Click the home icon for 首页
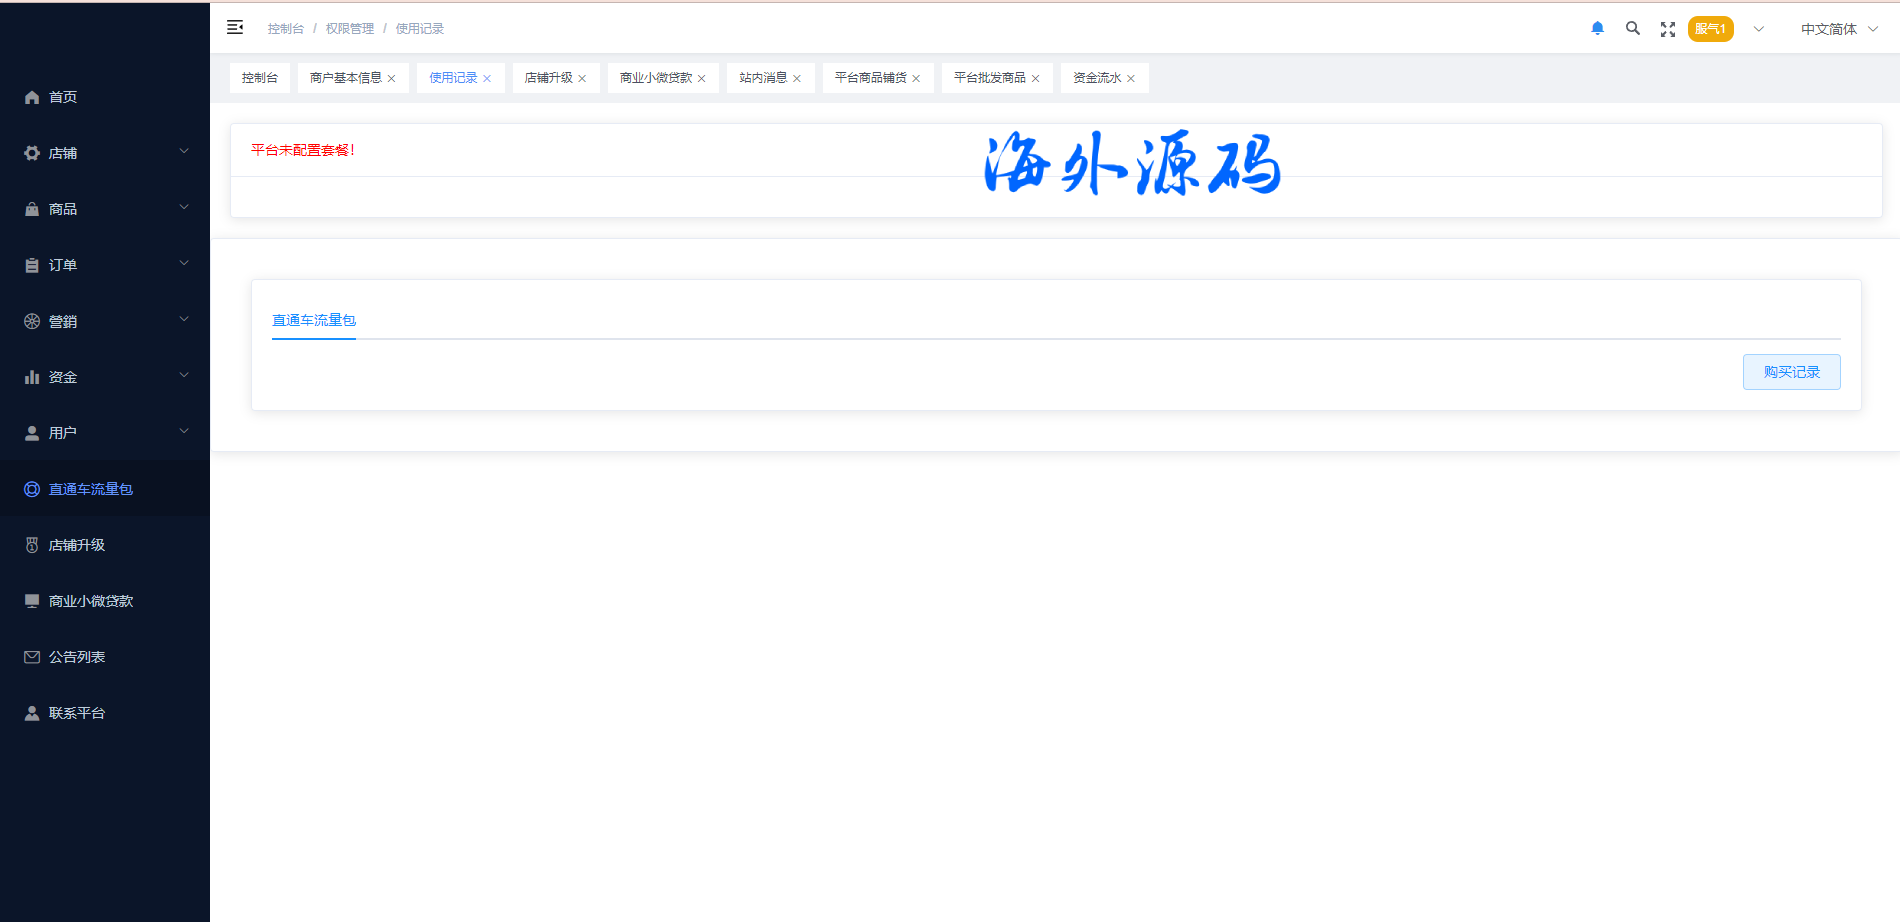Image resolution: width=1900 pixels, height=922 pixels. (x=32, y=97)
